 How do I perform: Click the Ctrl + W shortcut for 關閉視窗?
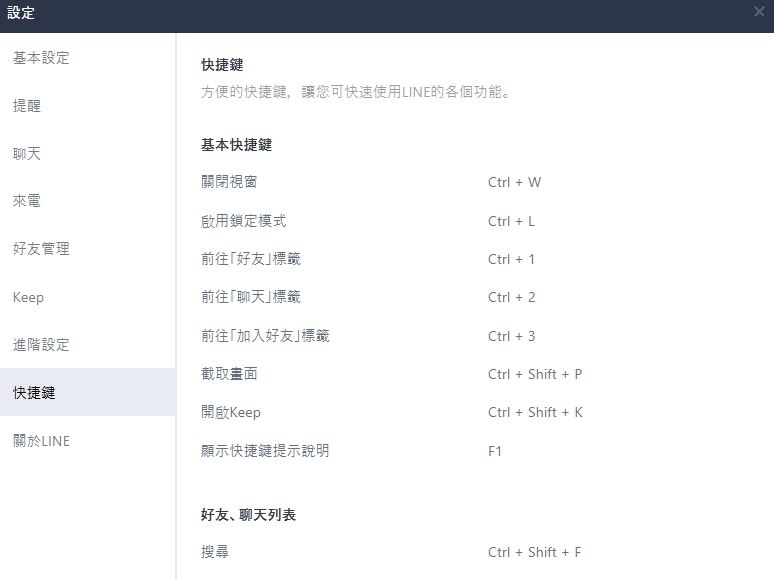[x=514, y=183]
